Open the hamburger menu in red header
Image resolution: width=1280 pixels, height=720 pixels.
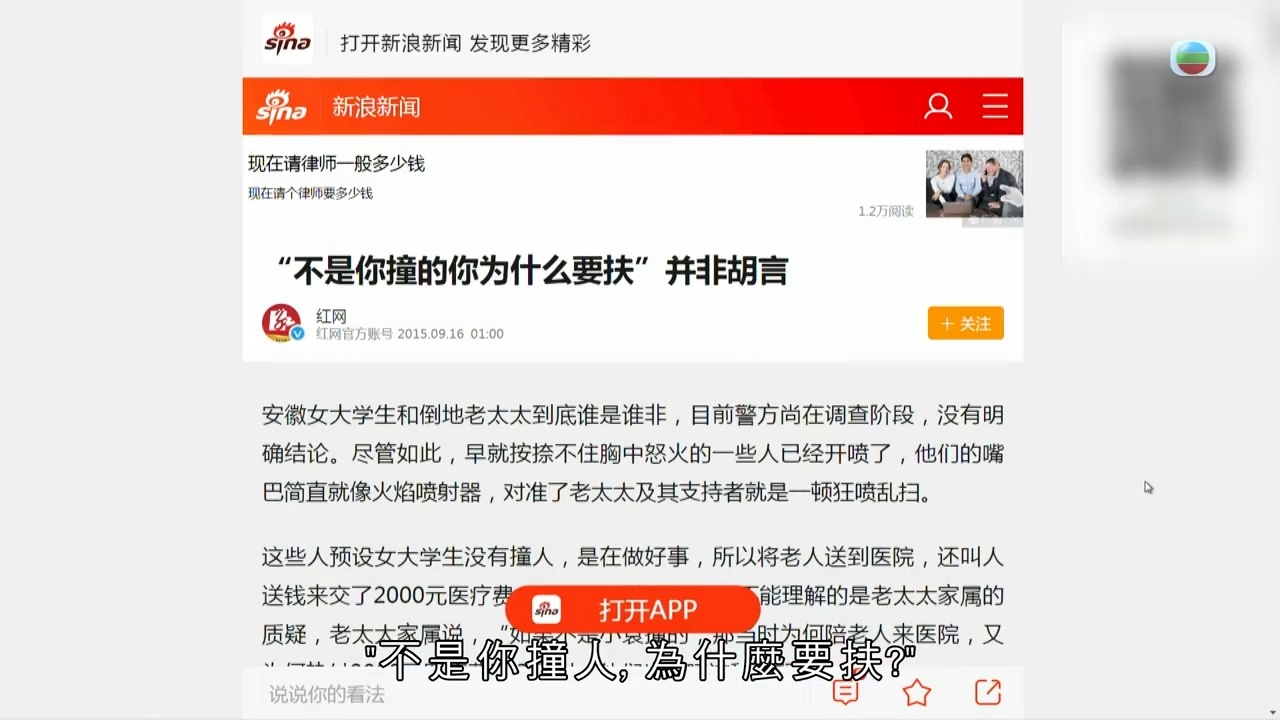click(x=995, y=106)
